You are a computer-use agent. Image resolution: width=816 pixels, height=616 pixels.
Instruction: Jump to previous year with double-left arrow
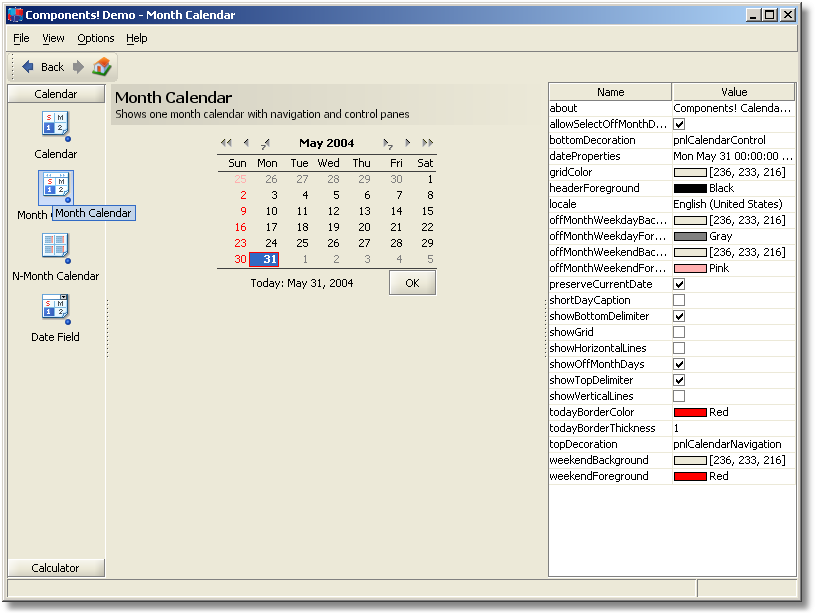click(226, 143)
